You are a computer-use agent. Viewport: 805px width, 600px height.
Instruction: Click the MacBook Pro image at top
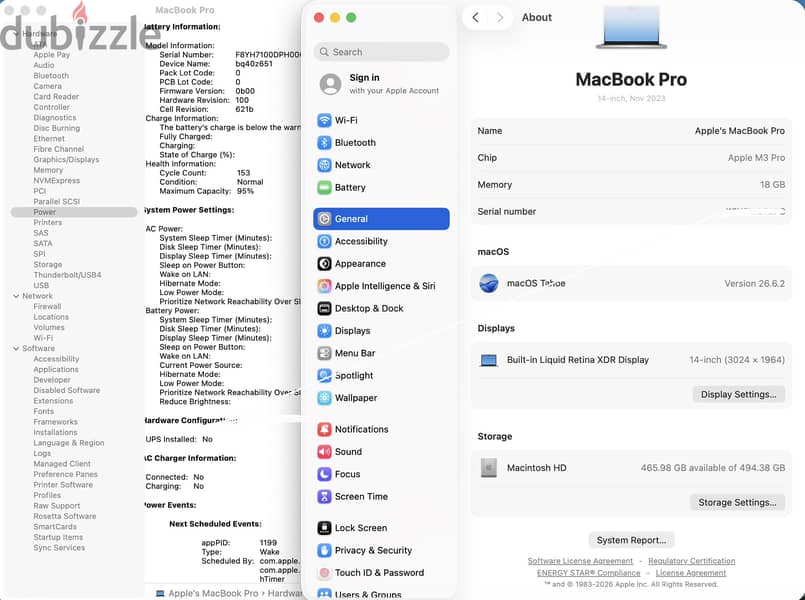[x=631, y=27]
